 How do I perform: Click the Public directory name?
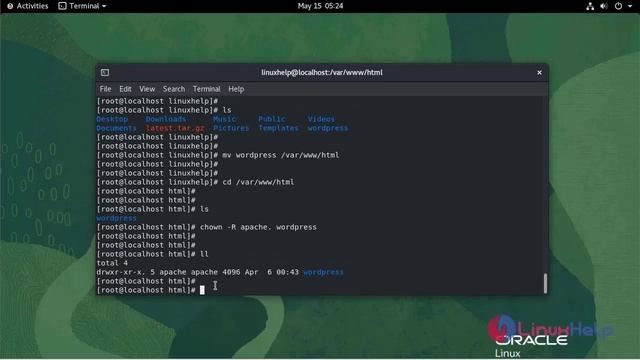pos(272,119)
